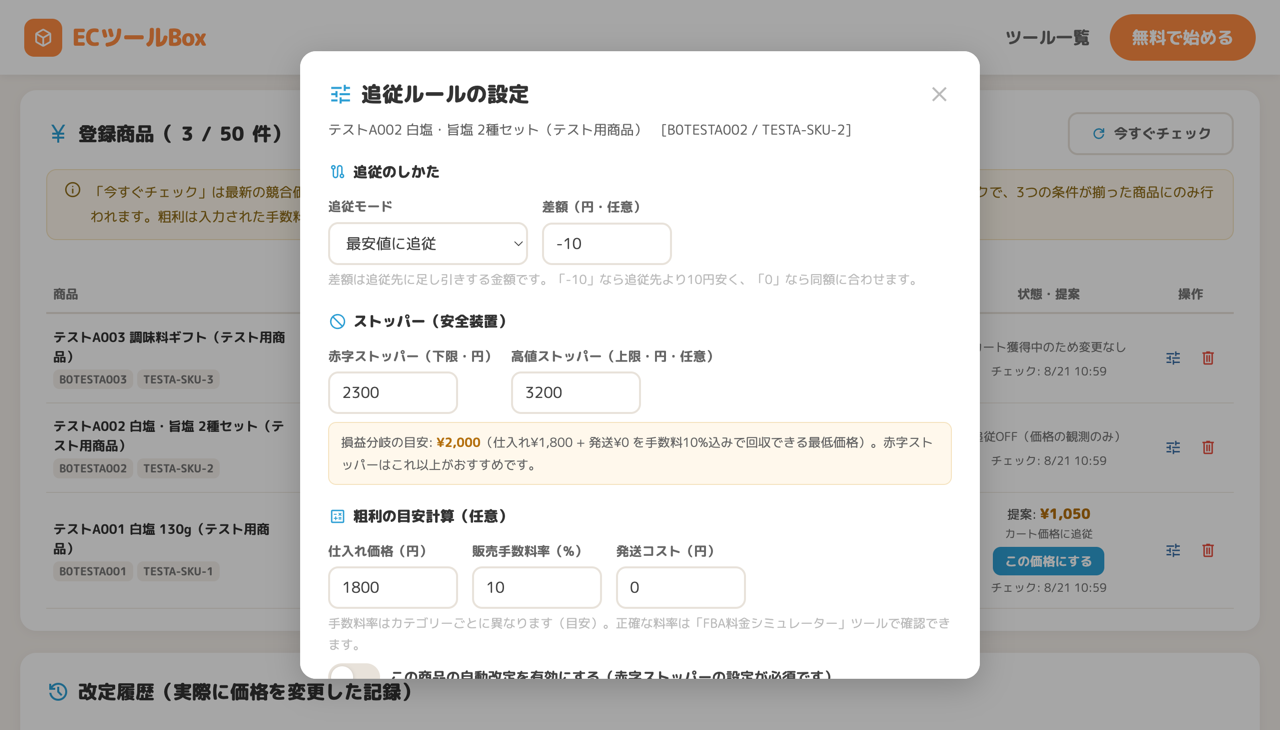Open rule settings for テストA003 調味料ギフト row
This screenshot has height=730, width=1280.
(x=1173, y=358)
